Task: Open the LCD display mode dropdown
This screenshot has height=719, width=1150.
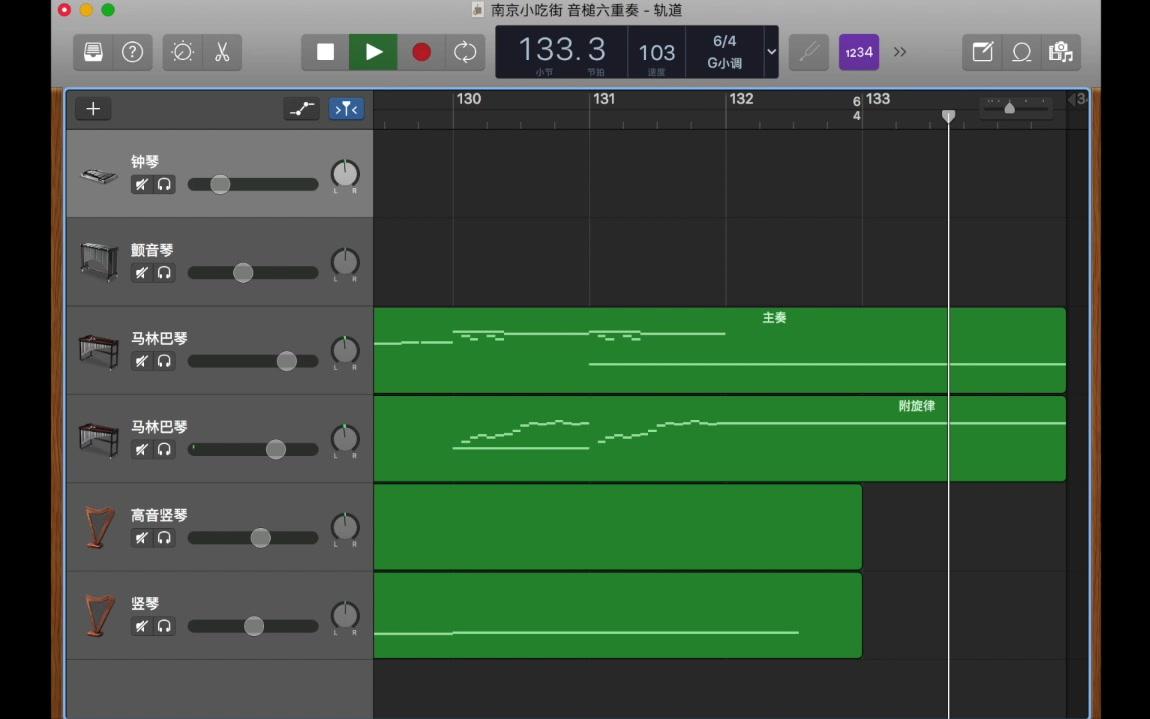Action: [x=772, y=52]
